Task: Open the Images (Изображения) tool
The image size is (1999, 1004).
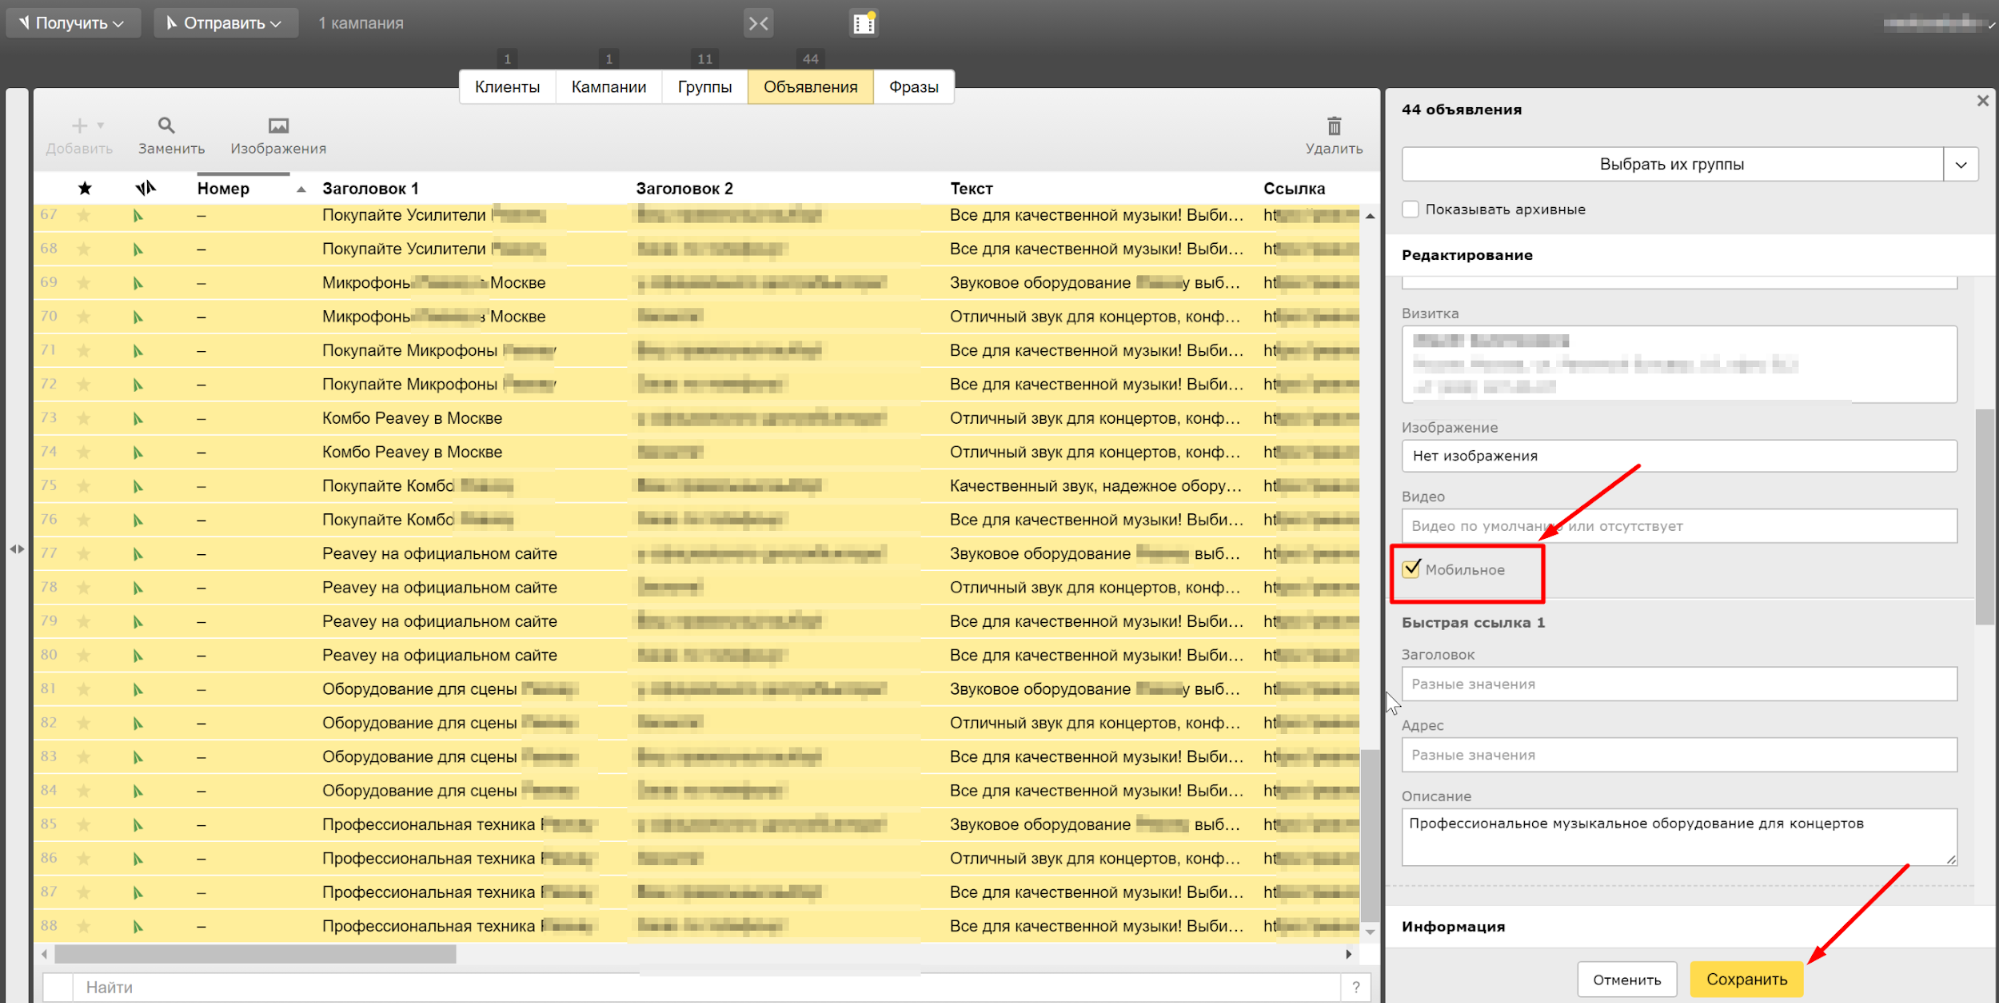Action: [278, 126]
